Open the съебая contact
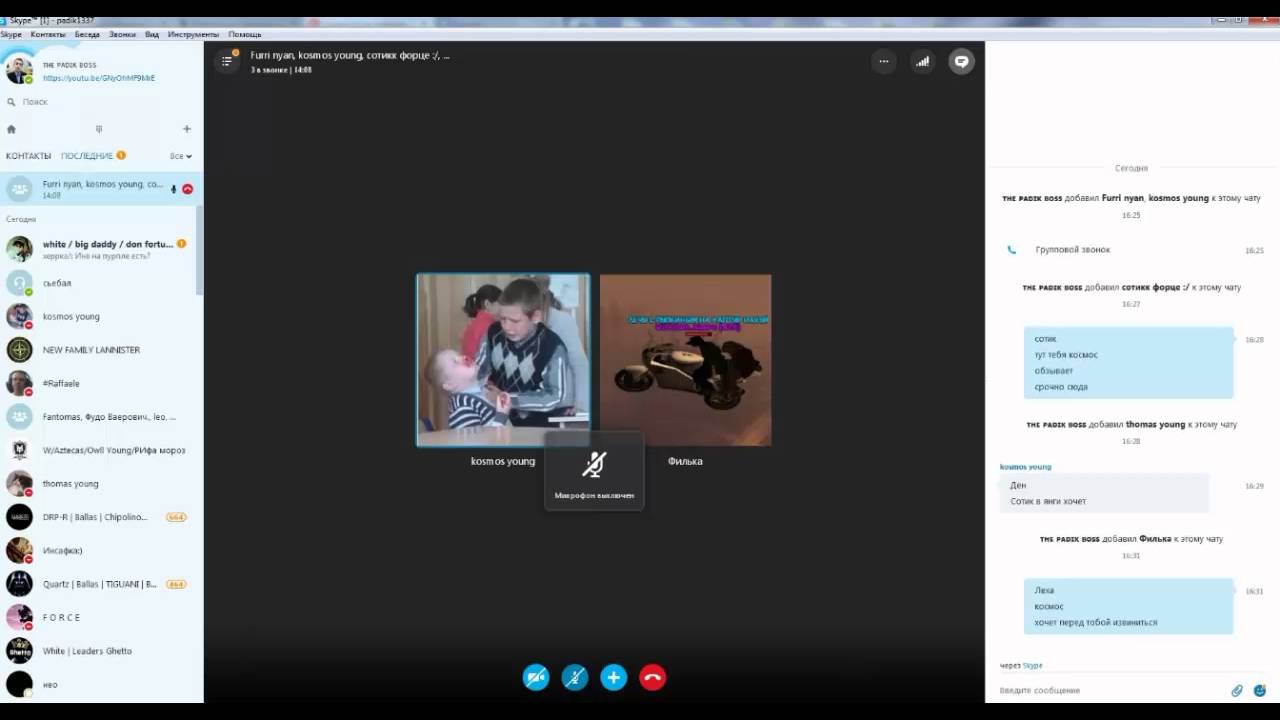 [x=99, y=283]
